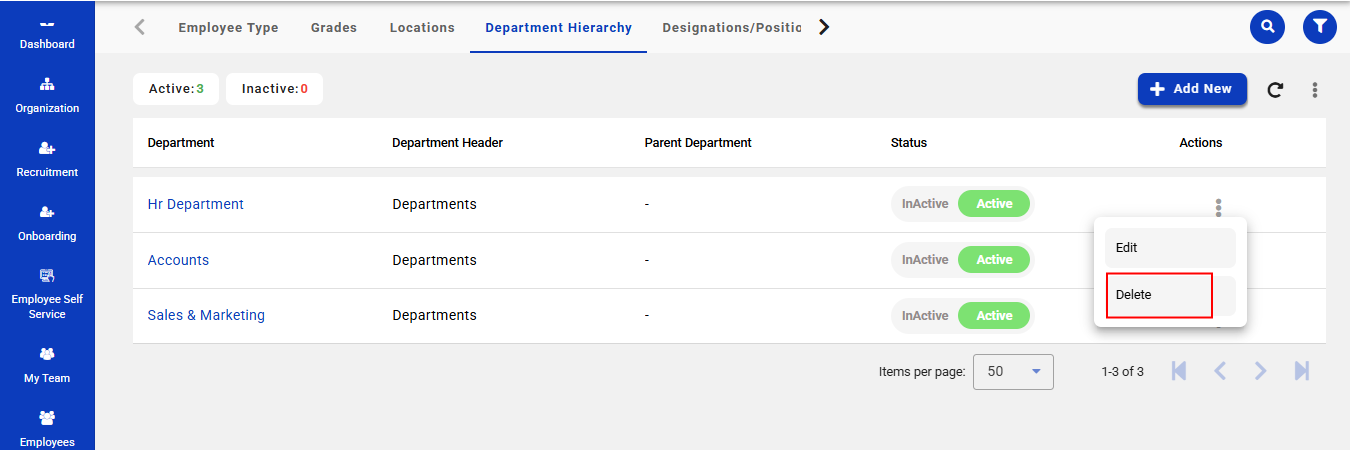The width and height of the screenshot is (1350, 450).
Task: Open the Sales & Marketing department link
Action: point(206,315)
